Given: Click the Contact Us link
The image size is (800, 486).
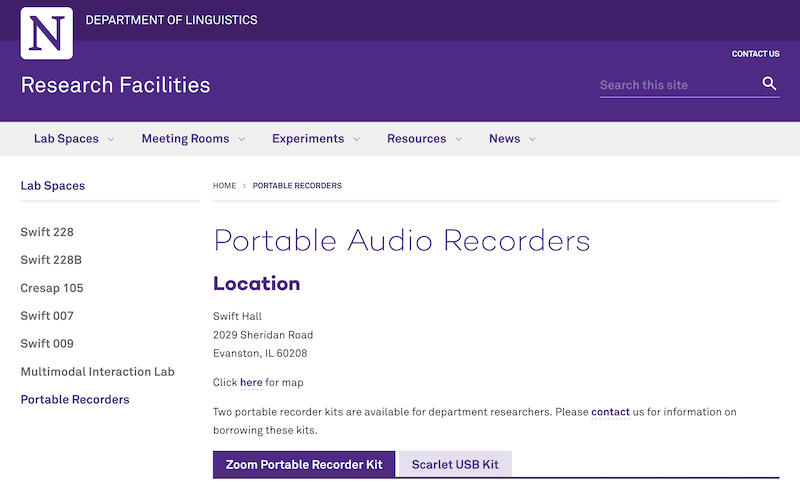Looking at the screenshot, I should click(x=756, y=54).
